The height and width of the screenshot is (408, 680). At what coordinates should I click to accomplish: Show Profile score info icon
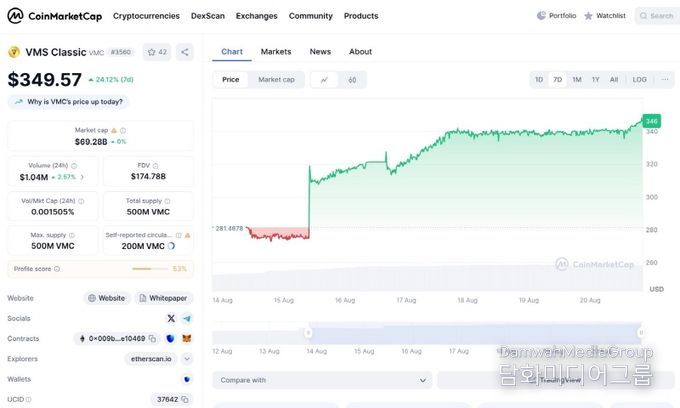point(57,269)
